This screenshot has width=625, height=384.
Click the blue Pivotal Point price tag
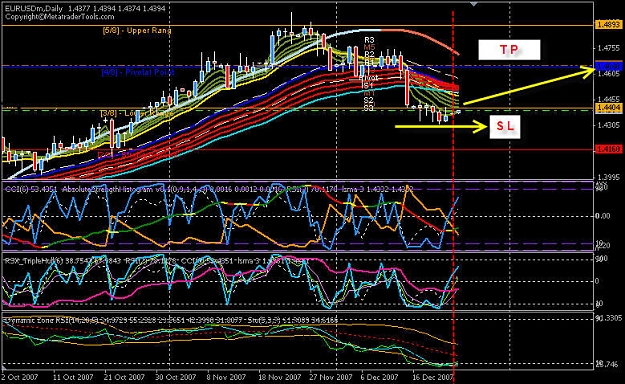pyautogui.click(x=608, y=66)
